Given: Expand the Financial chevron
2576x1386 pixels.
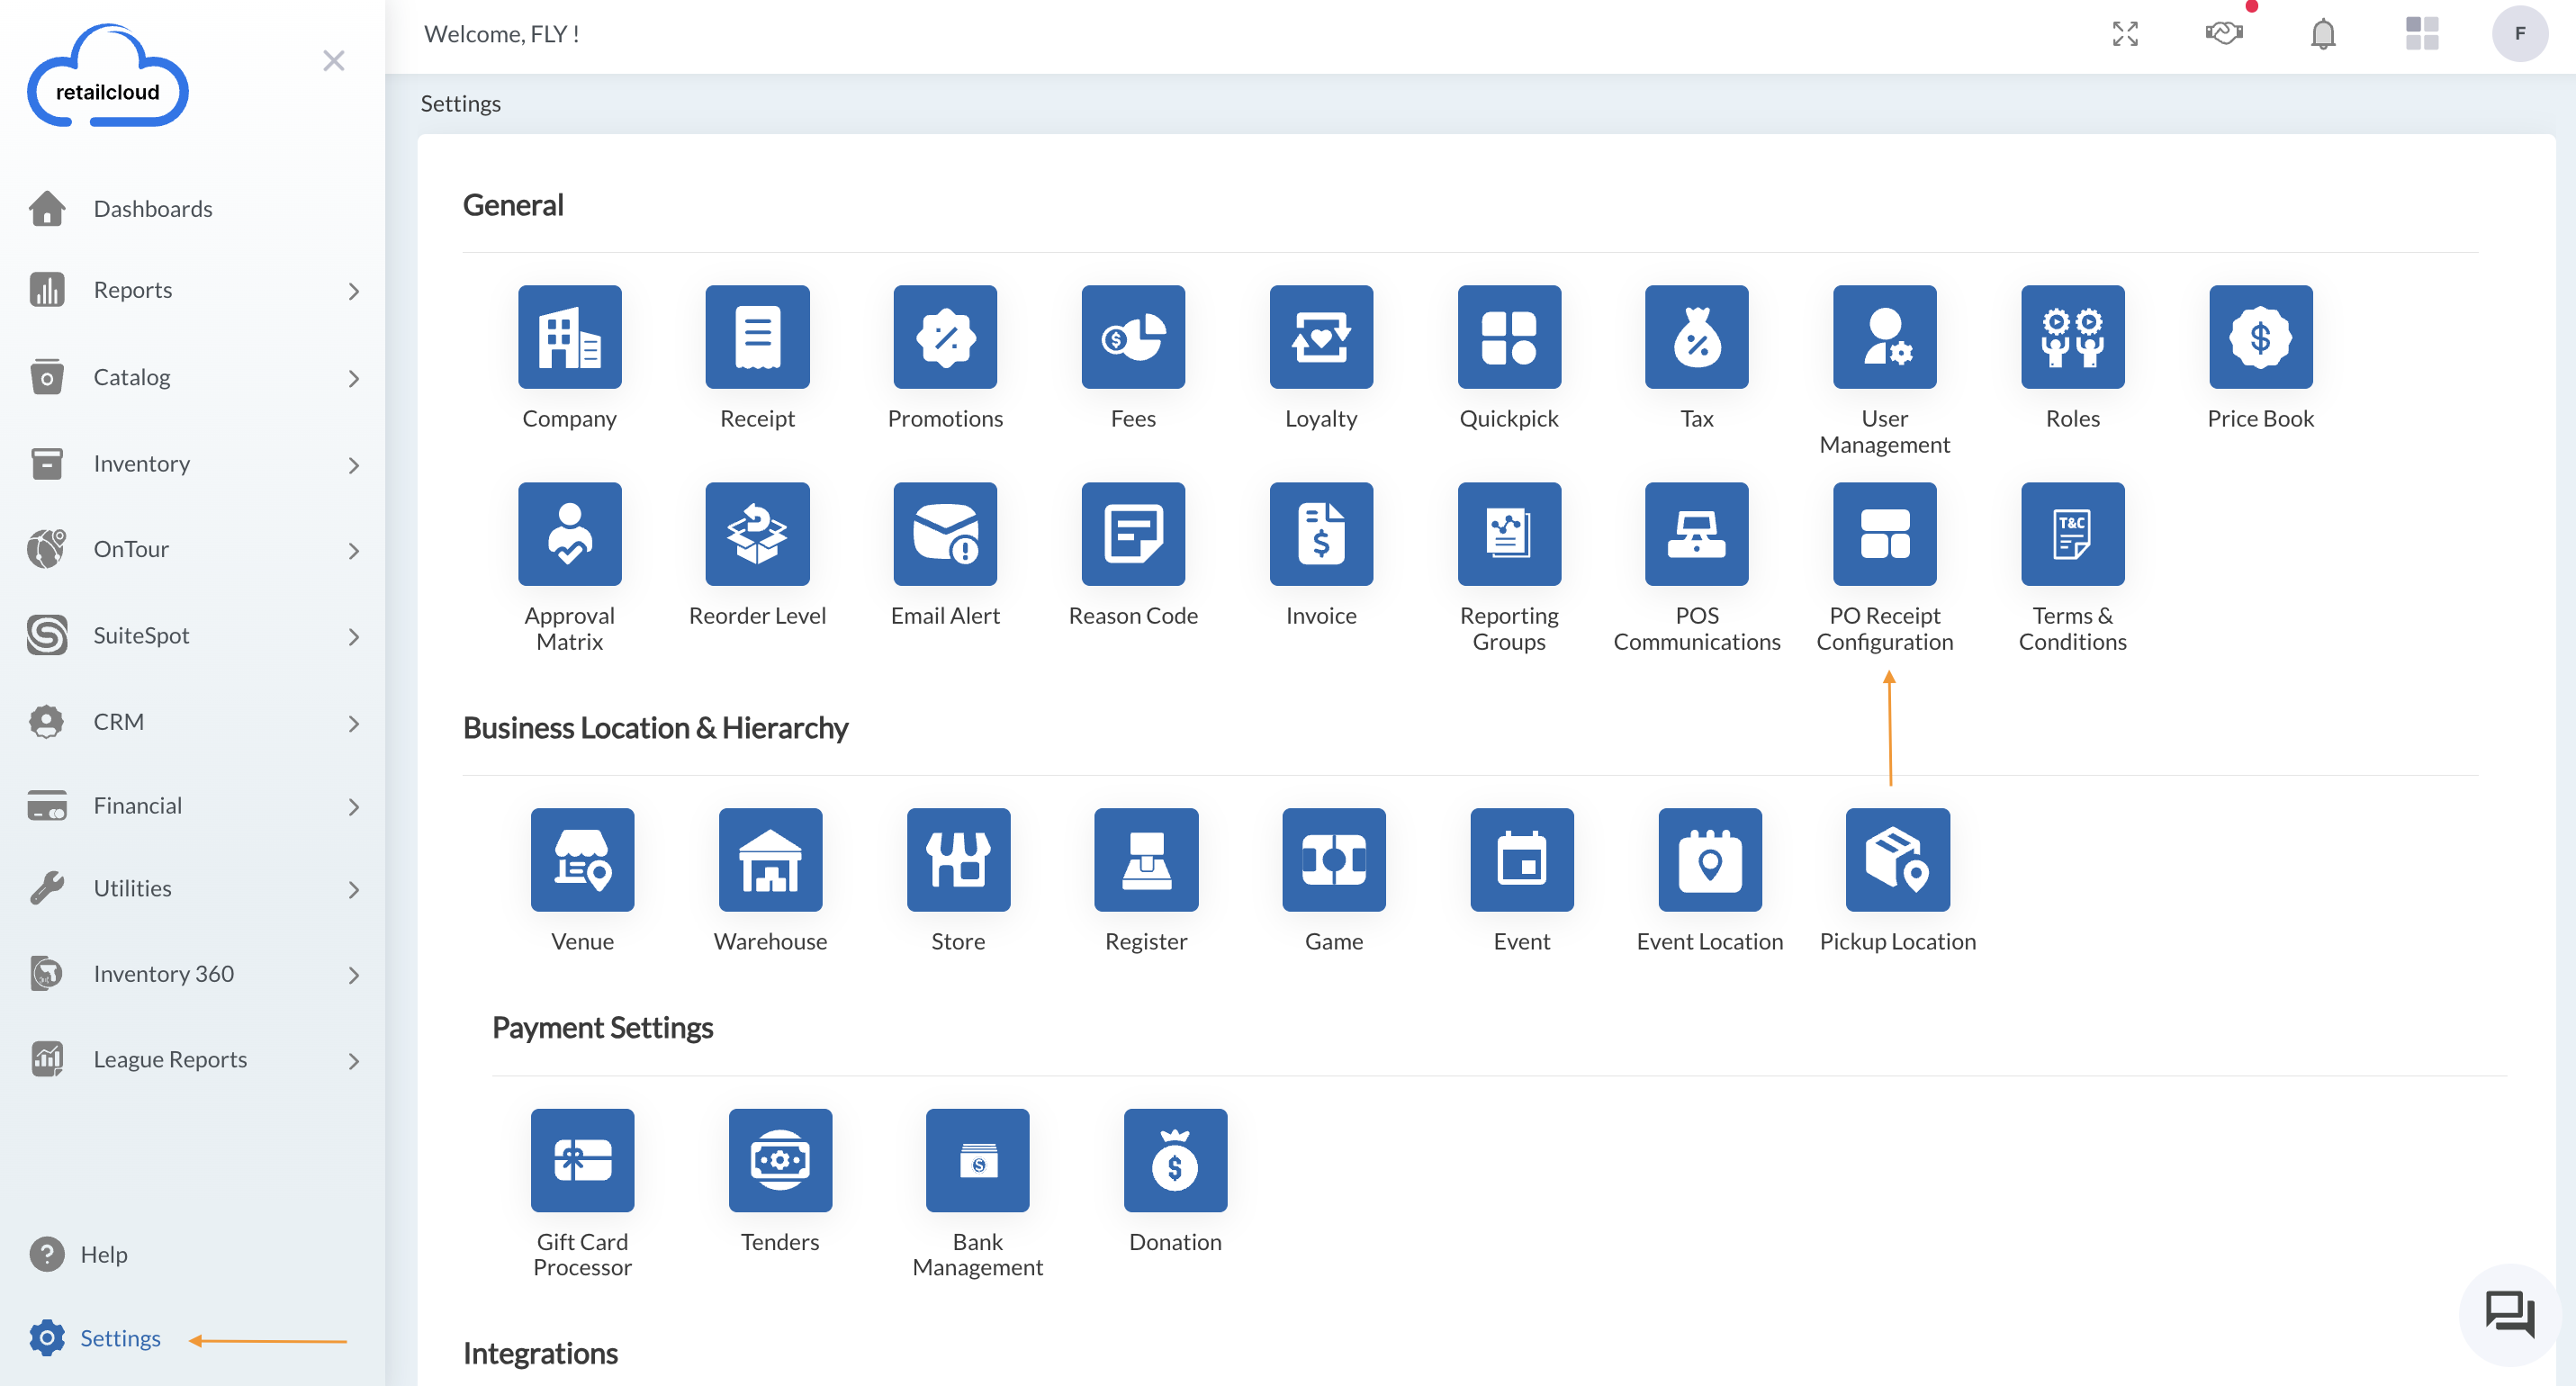Looking at the screenshot, I should click(353, 807).
